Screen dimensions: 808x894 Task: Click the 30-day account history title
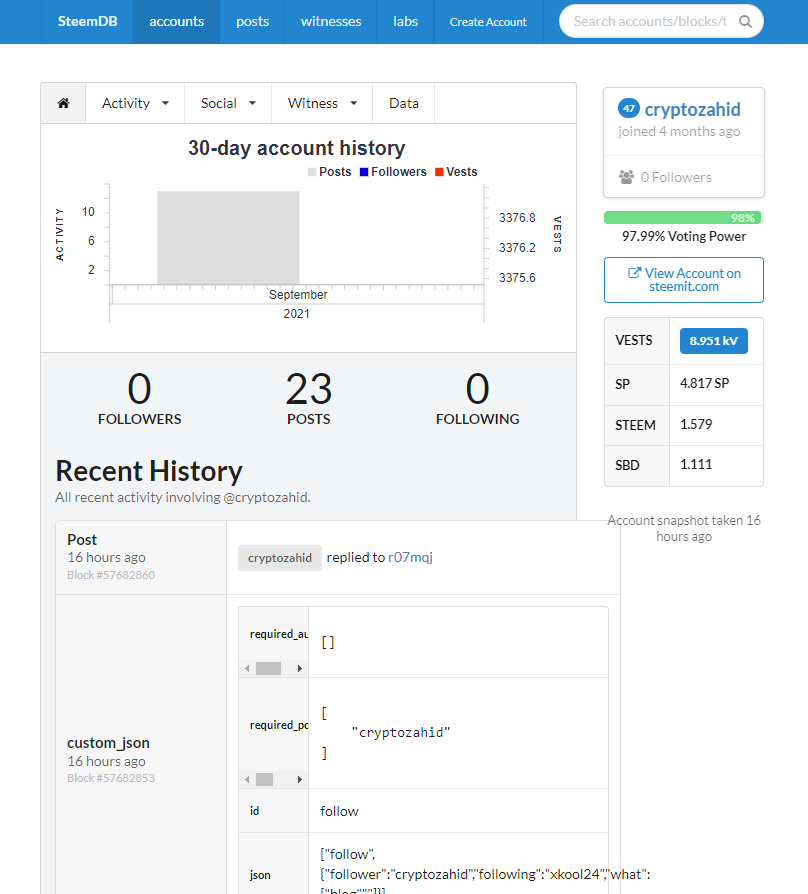(x=297, y=148)
